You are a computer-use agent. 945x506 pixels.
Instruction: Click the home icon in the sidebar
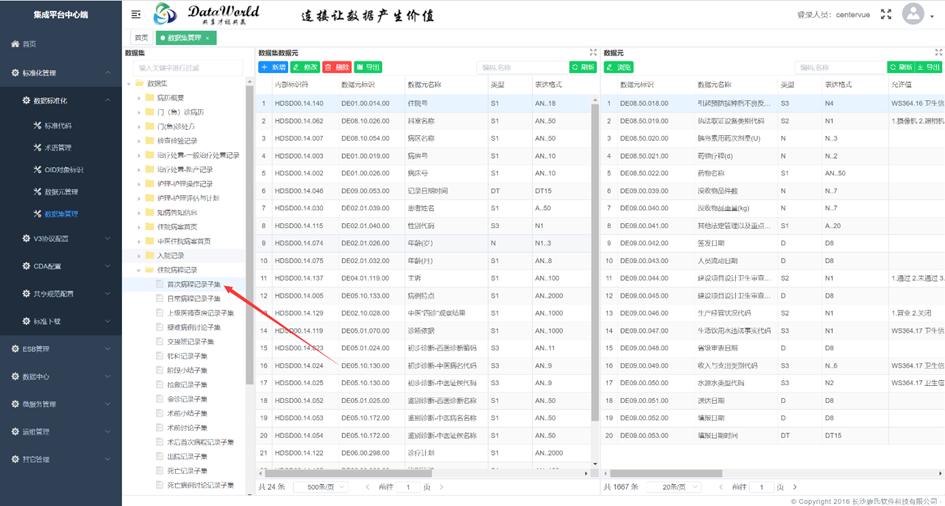click(15, 44)
